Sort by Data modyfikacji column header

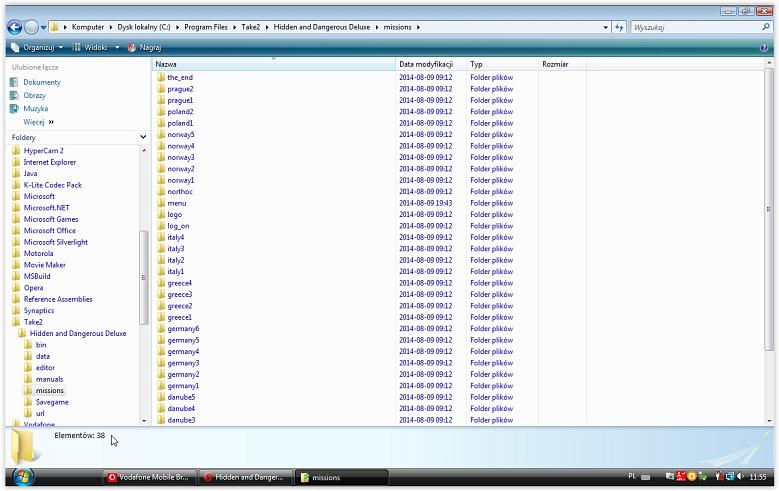click(x=431, y=64)
